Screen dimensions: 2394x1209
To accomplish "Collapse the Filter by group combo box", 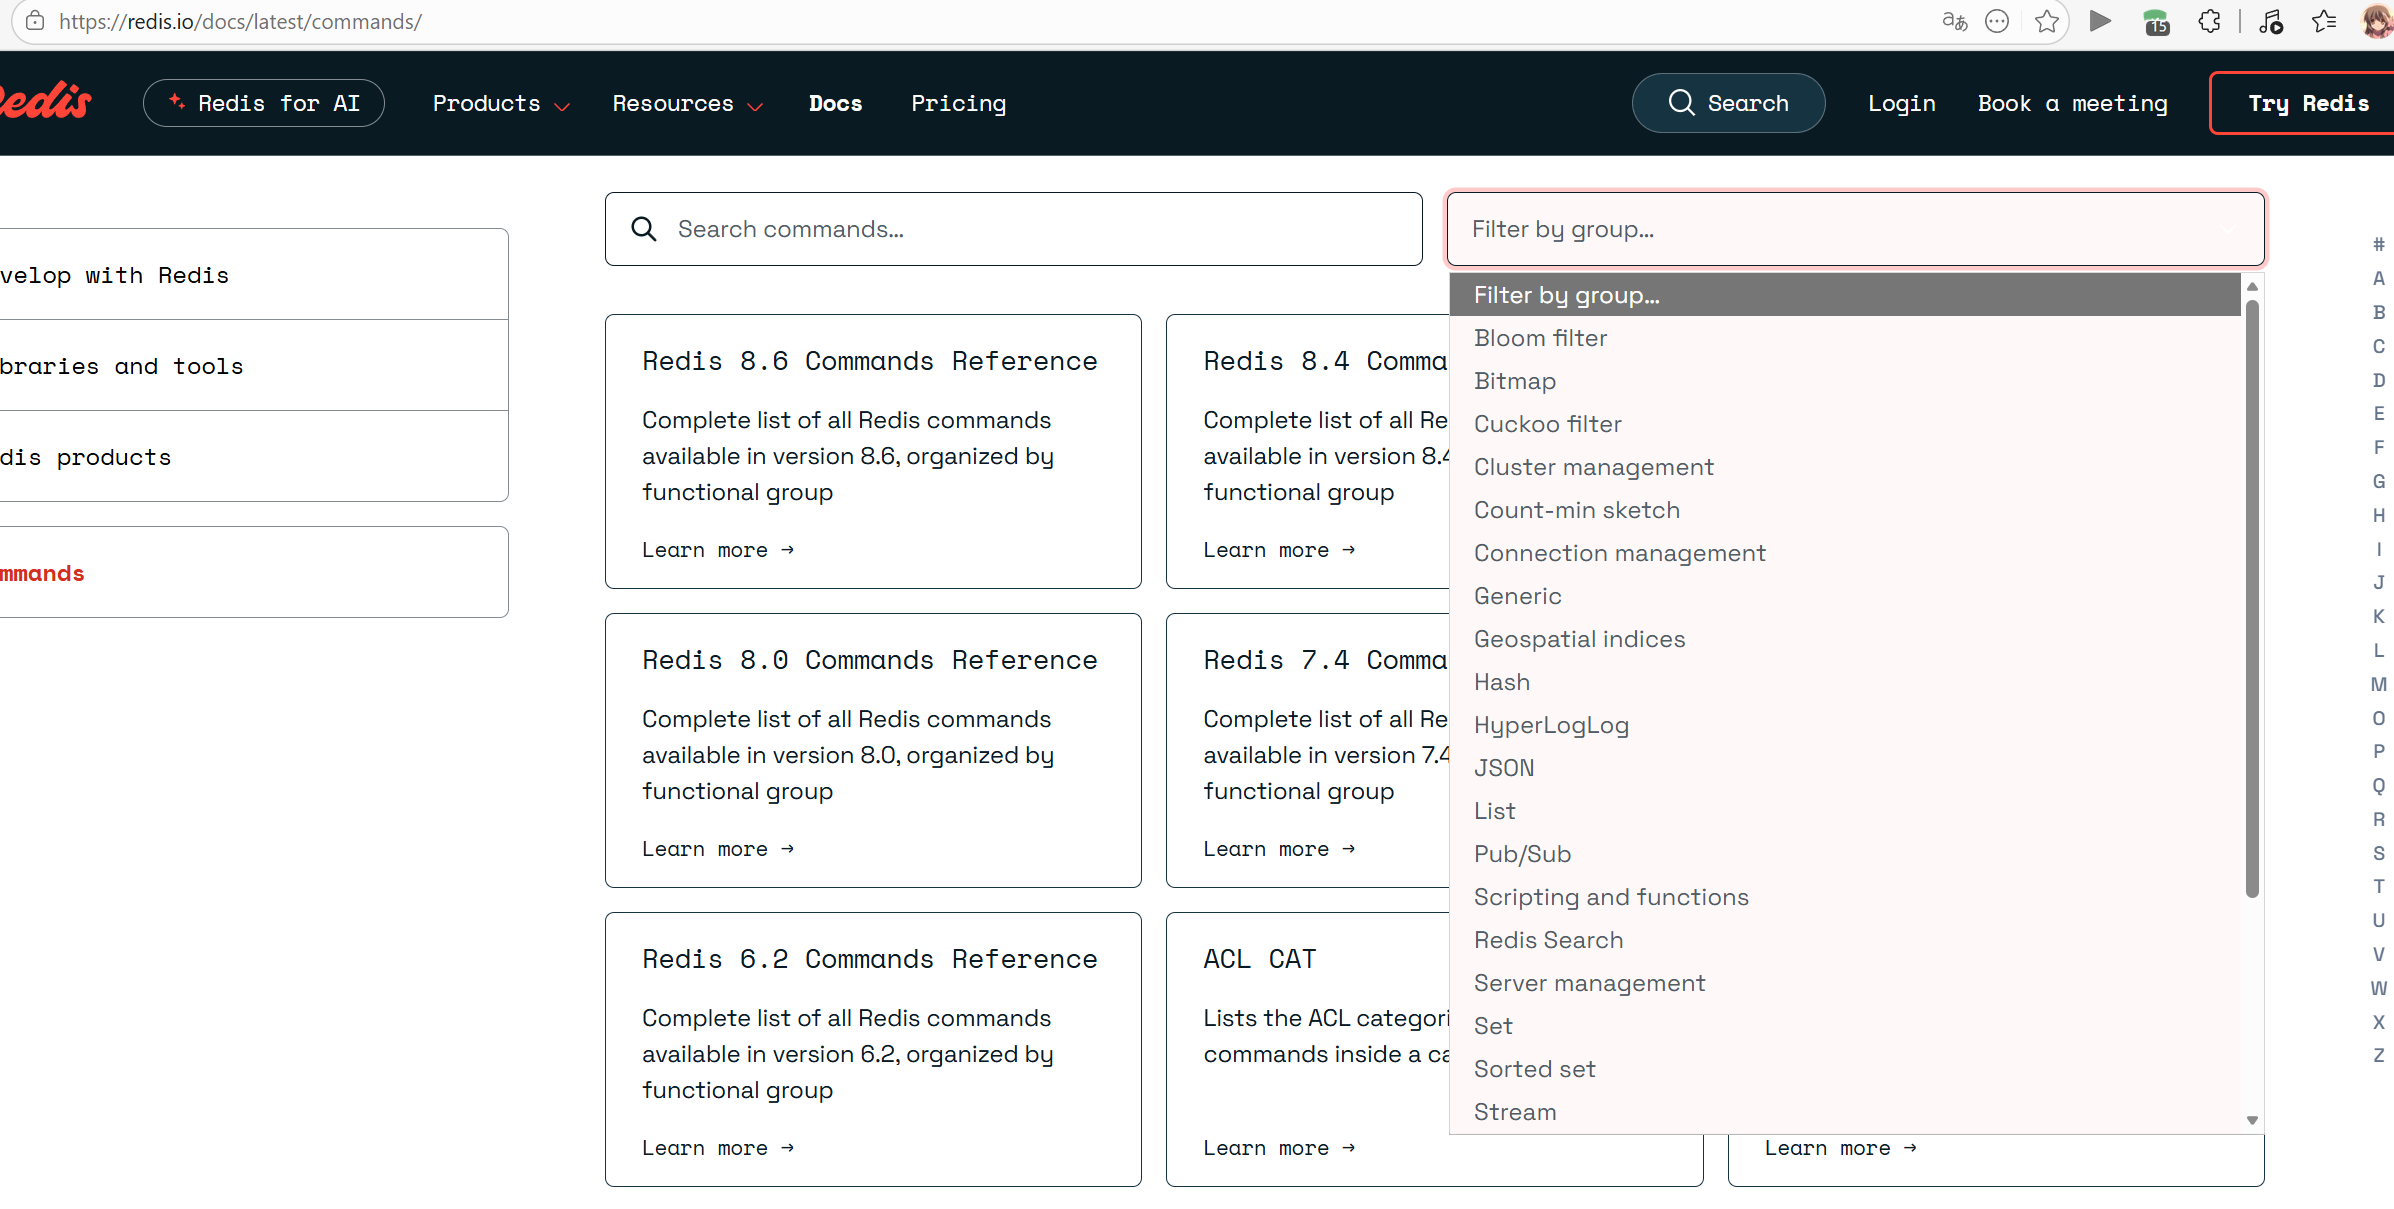I will pos(1855,229).
